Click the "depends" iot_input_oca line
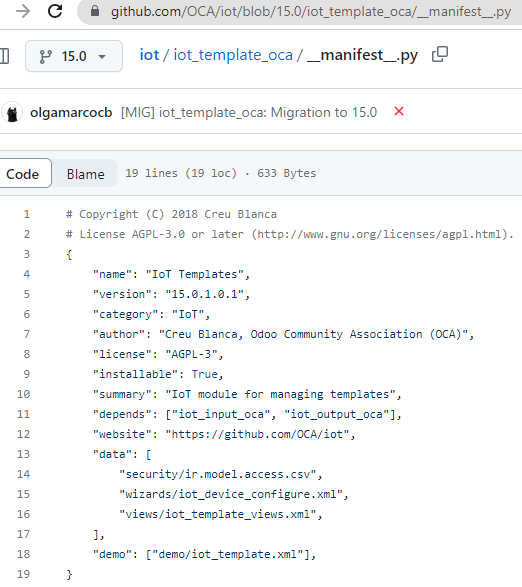 click(247, 414)
